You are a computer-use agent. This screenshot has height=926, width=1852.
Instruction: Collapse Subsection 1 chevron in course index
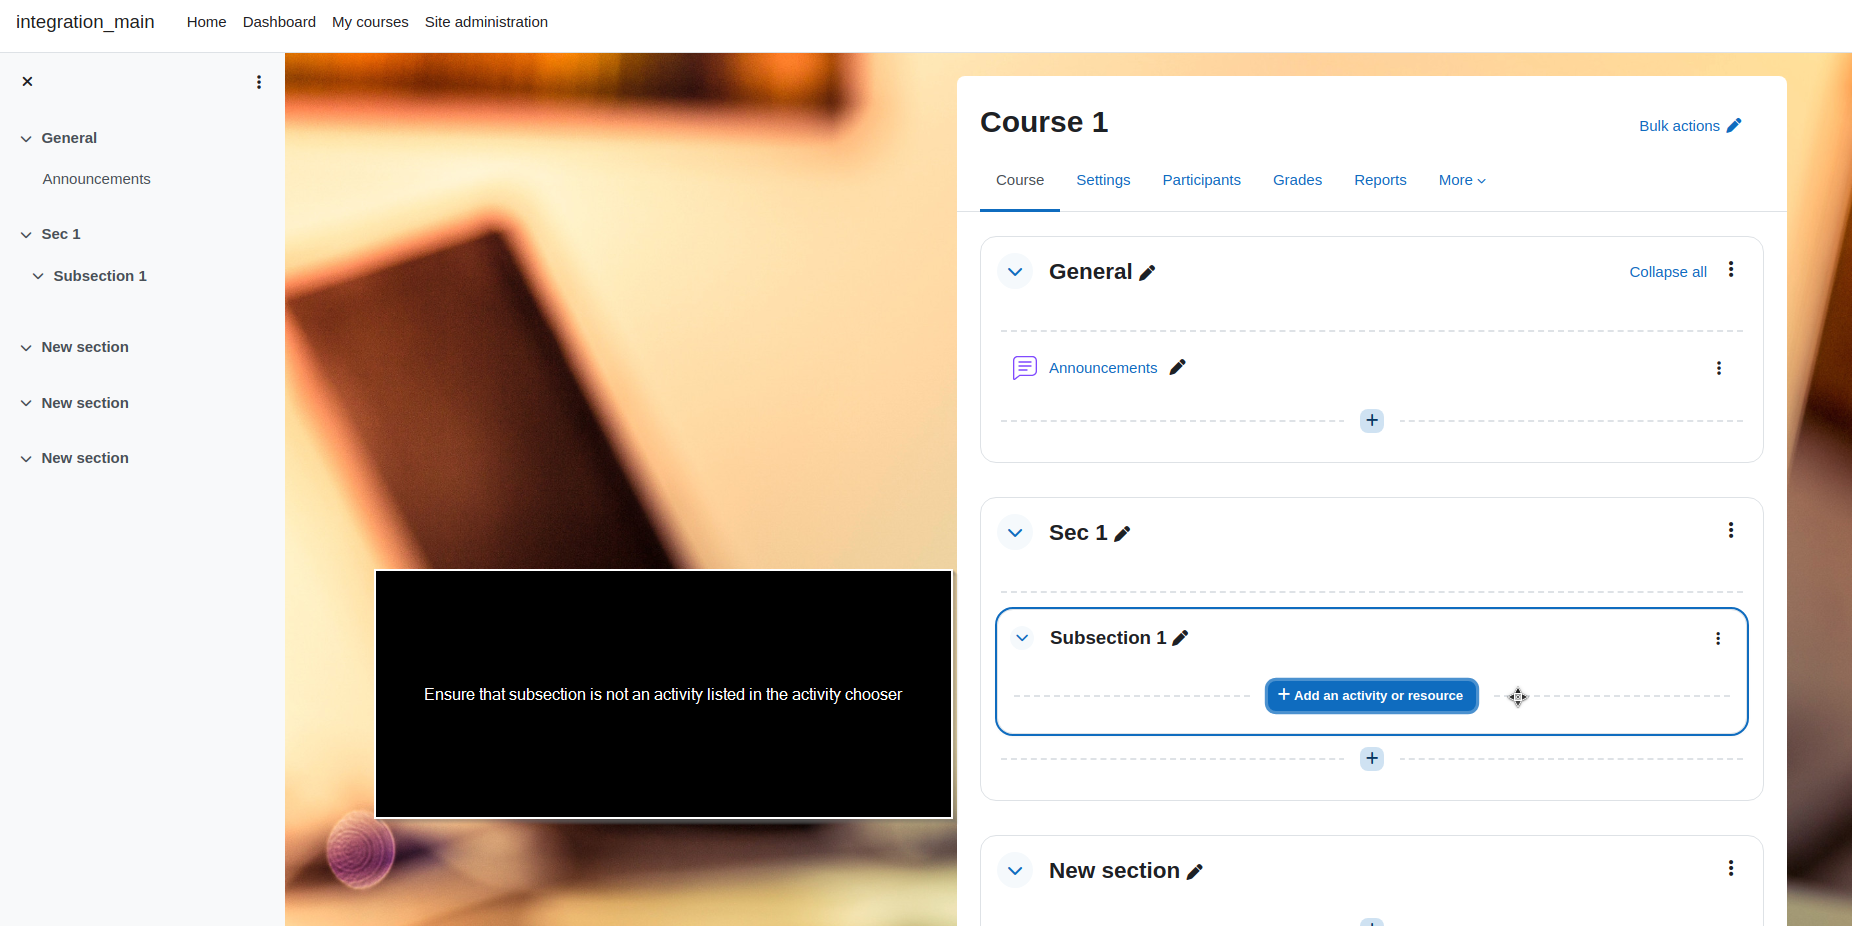click(38, 276)
